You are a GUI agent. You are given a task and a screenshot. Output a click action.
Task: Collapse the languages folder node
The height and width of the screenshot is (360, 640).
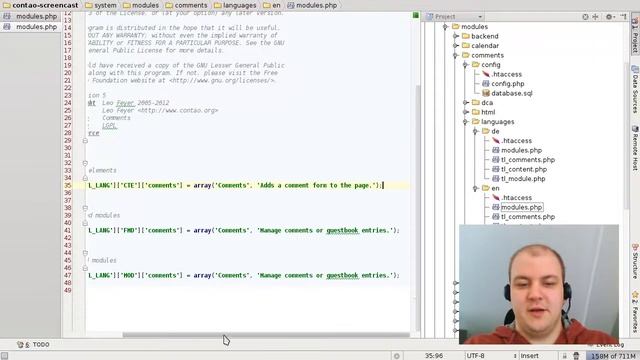(x=466, y=122)
